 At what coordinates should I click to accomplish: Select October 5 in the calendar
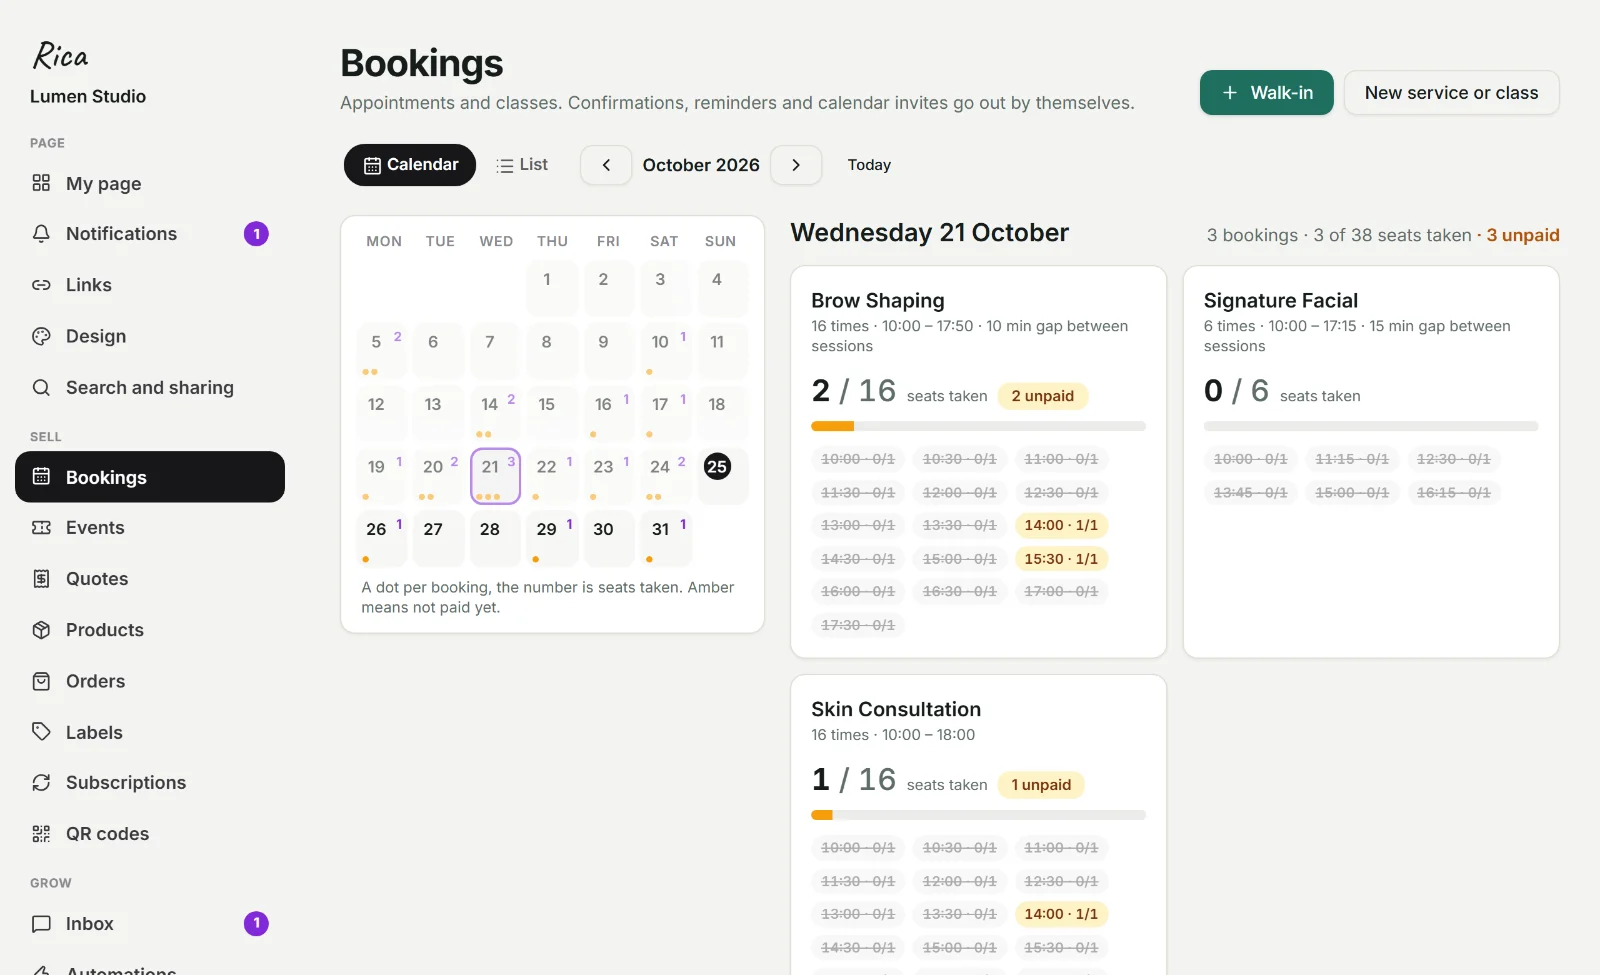(x=382, y=351)
